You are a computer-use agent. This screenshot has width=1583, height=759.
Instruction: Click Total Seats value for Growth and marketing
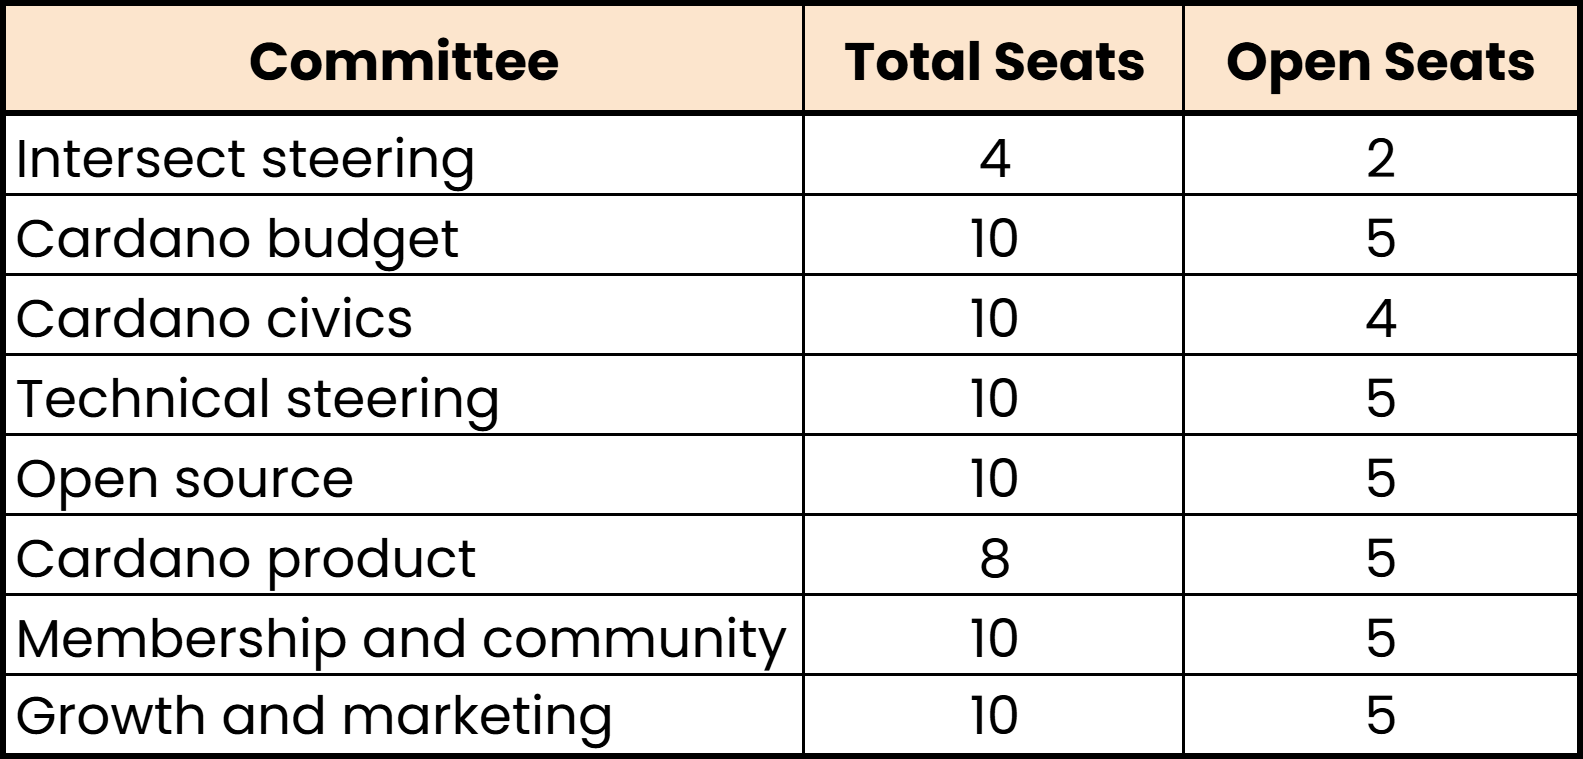(994, 716)
